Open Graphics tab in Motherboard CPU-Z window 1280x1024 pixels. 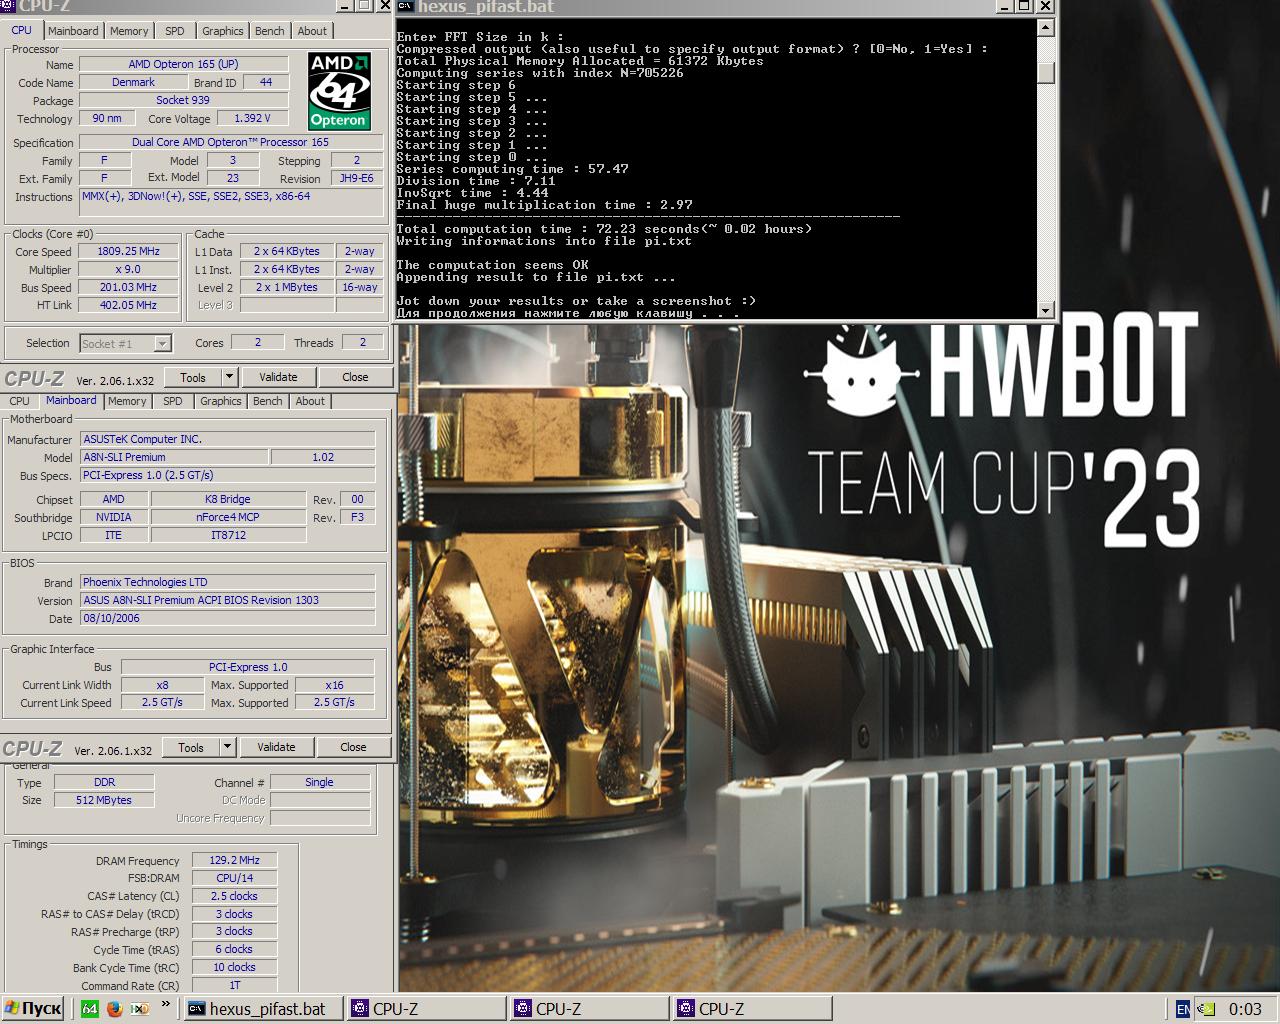[220, 401]
